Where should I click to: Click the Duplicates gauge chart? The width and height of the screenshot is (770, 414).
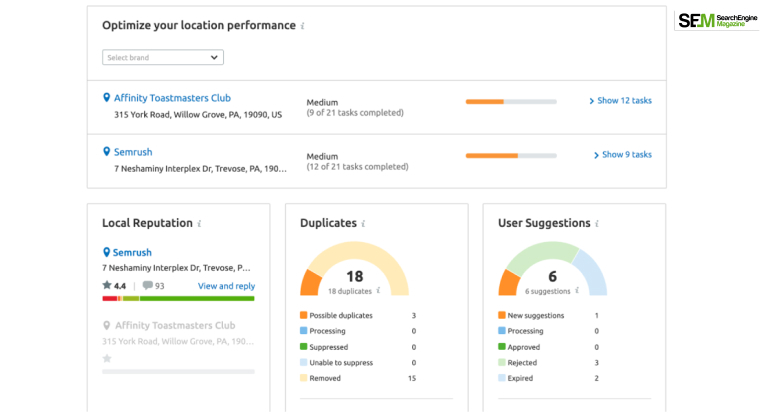pos(355,269)
